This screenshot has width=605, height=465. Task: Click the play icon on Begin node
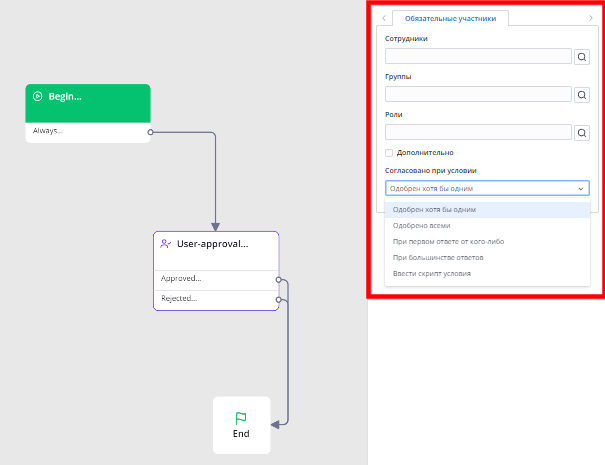(37, 96)
